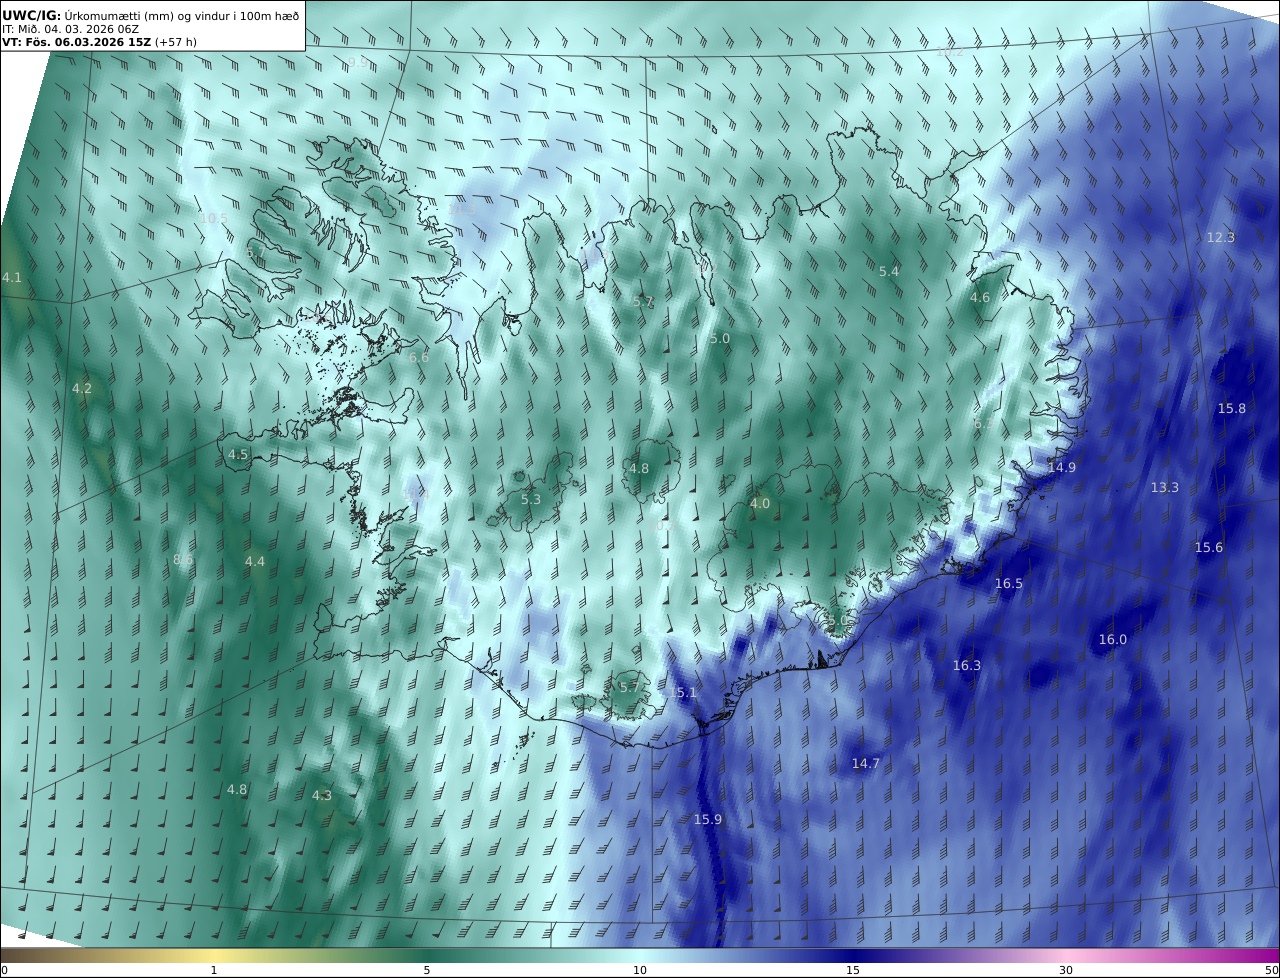
Task: Click the 4.4 value label
Action: (x=255, y=562)
